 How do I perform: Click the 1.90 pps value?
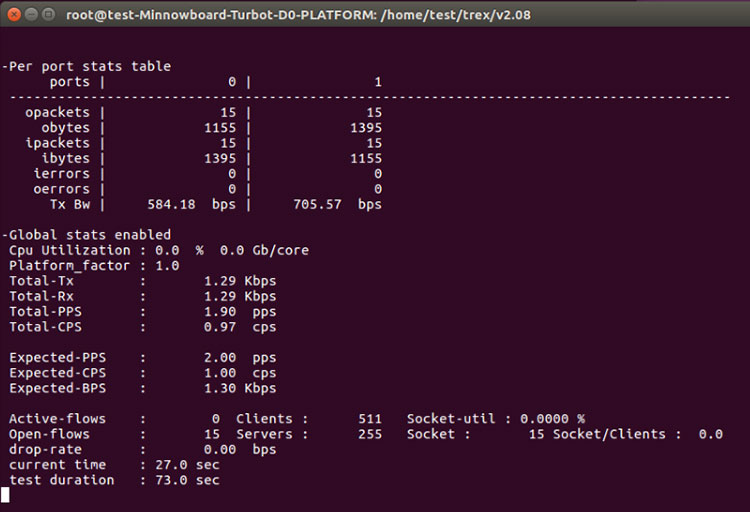click(x=240, y=312)
